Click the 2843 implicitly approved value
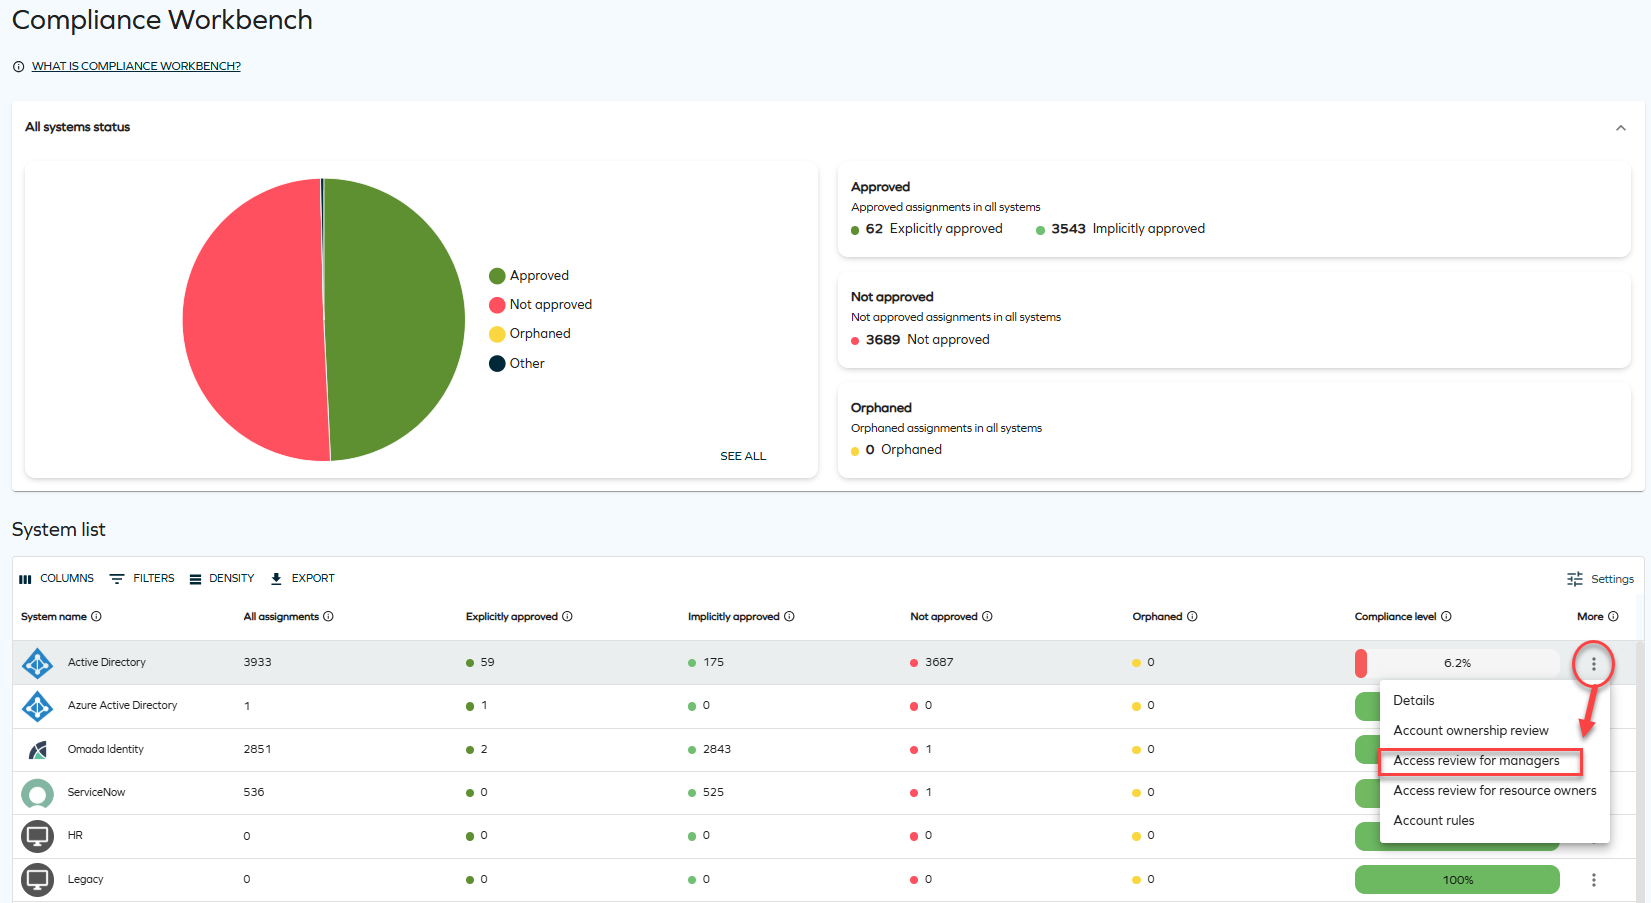The image size is (1651, 903). [x=717, y=750]
